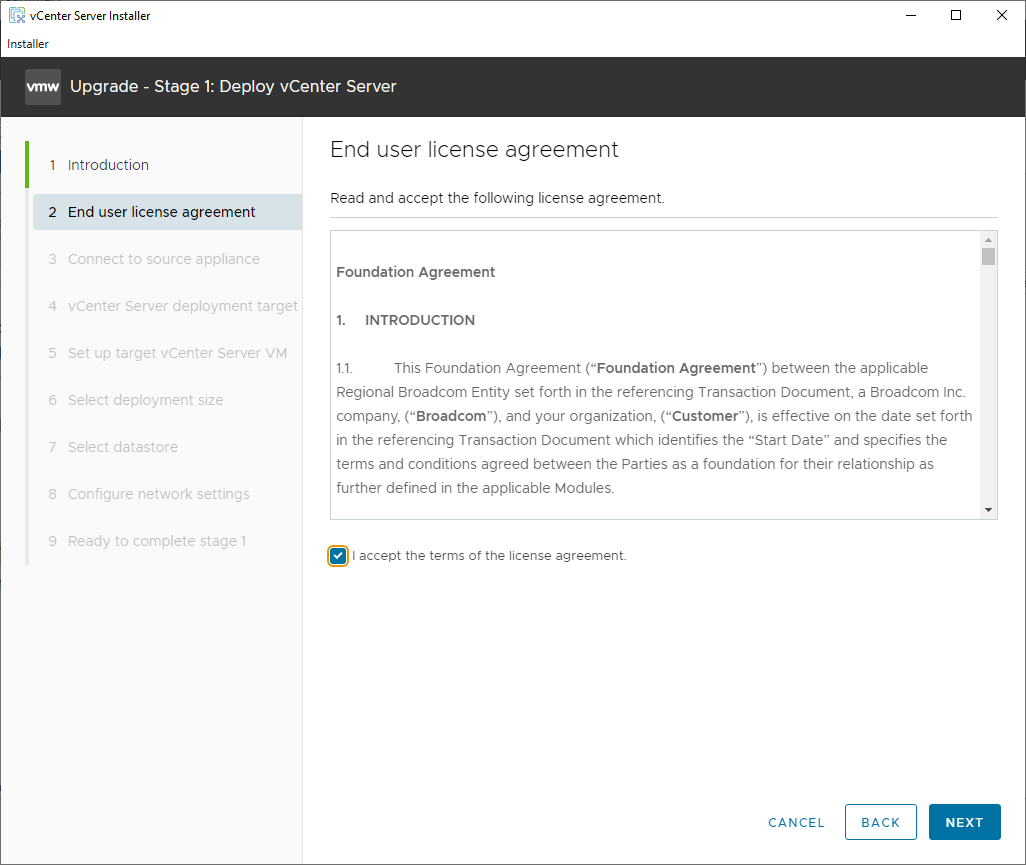Click the vmw logo in header
This screenshot has height=865, width=1026.
point(43,87)
